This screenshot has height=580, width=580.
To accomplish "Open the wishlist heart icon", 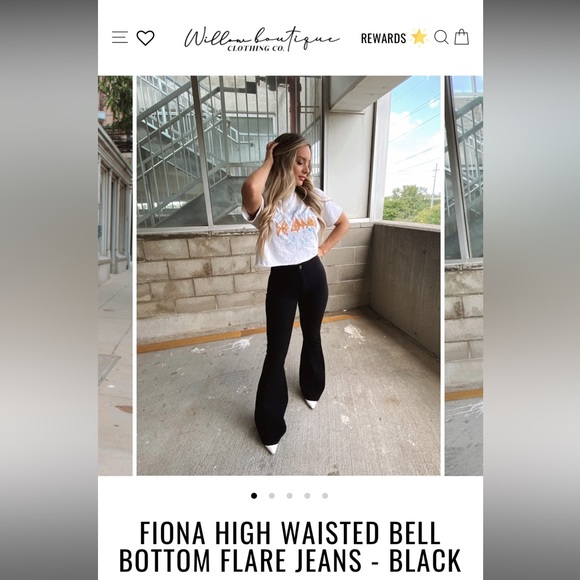I will click(145, 38).
